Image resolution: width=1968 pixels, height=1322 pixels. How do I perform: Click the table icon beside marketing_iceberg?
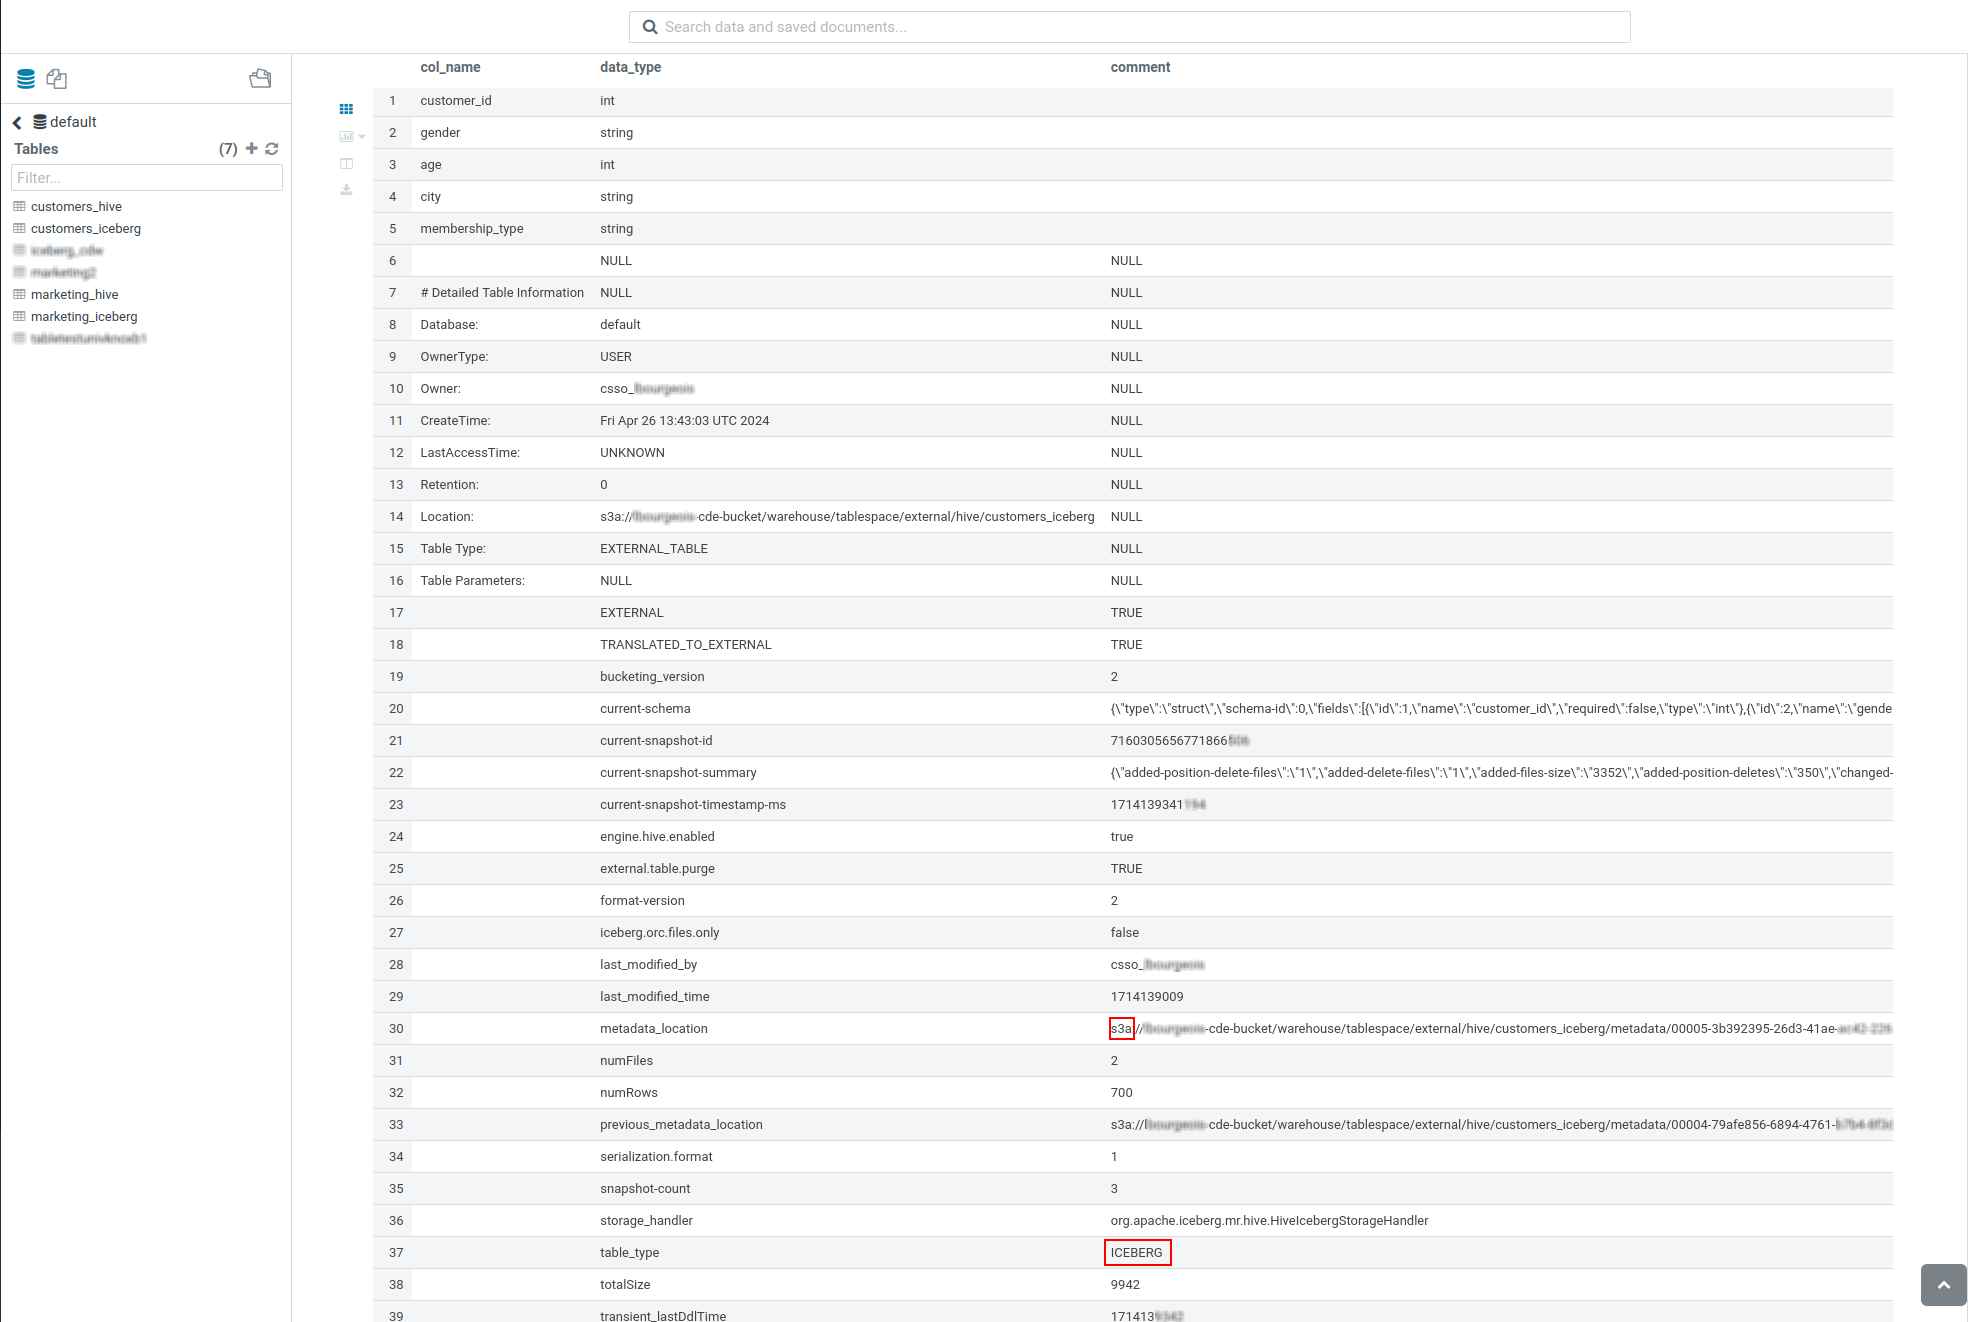click(x=19, y=316)
